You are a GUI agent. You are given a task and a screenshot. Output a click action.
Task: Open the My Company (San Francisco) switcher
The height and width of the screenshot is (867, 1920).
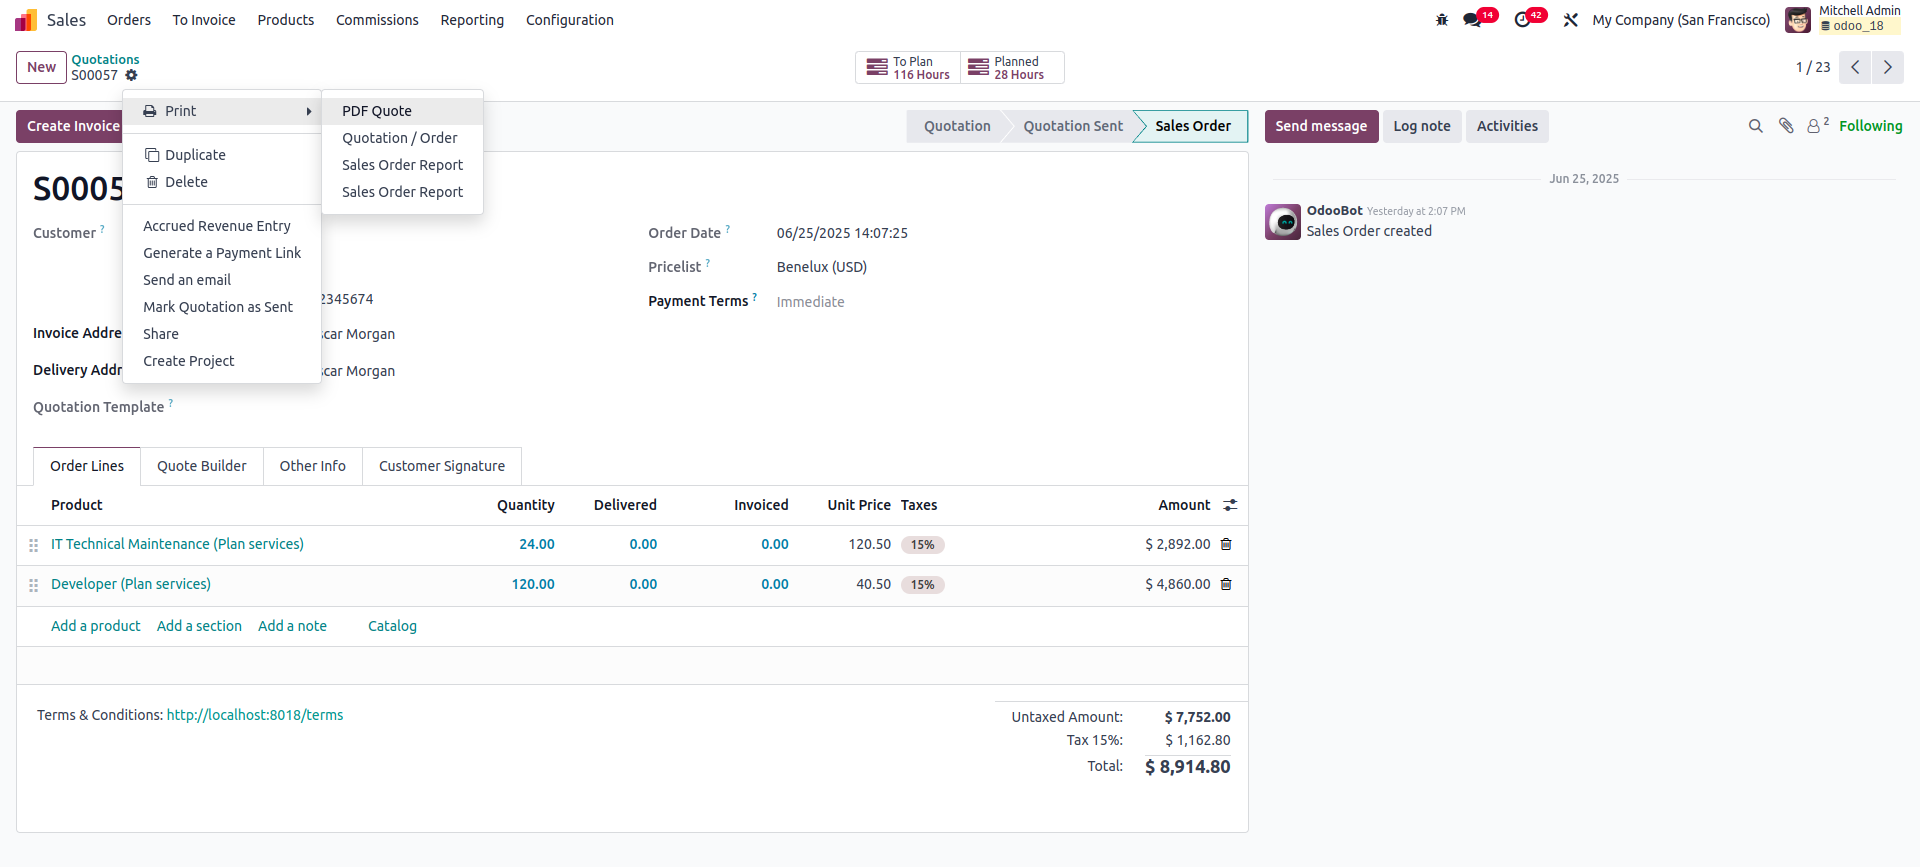coord(1681,20)
